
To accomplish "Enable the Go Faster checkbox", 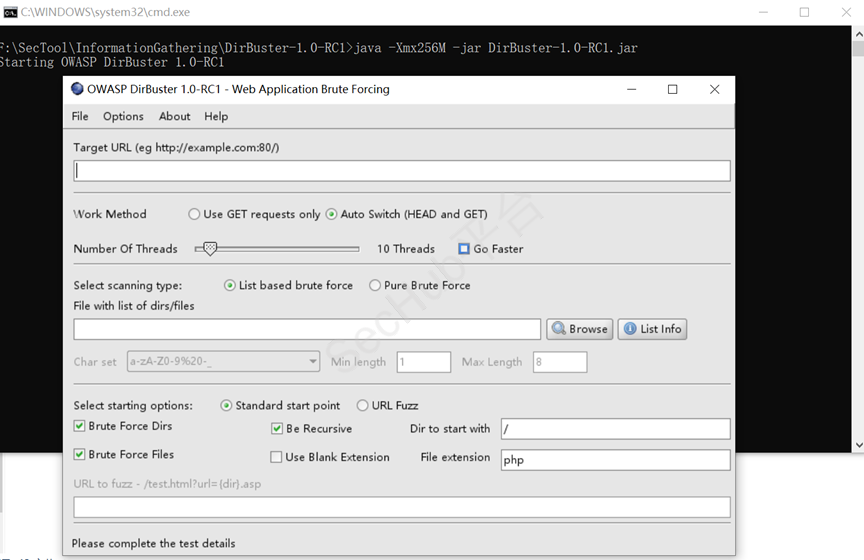I will pos(464,249).
